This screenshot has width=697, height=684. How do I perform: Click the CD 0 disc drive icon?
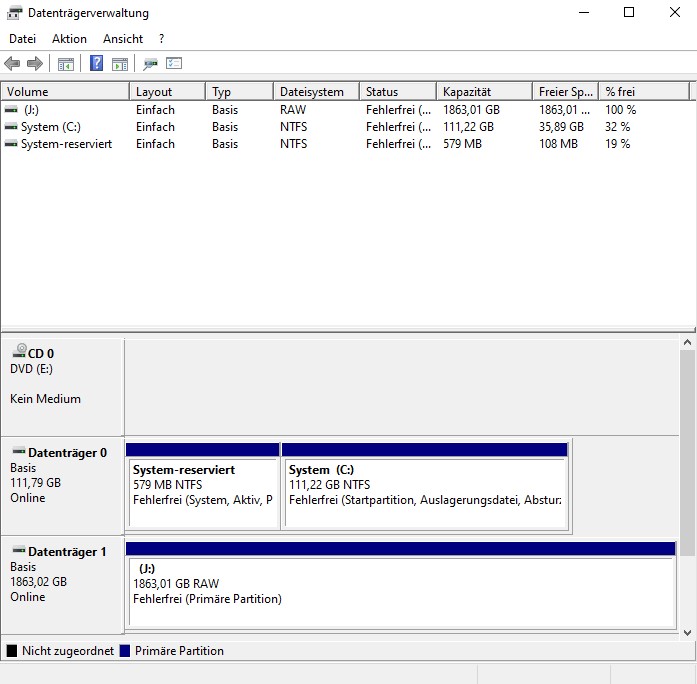pyautogui.click(x=20, y=351)
